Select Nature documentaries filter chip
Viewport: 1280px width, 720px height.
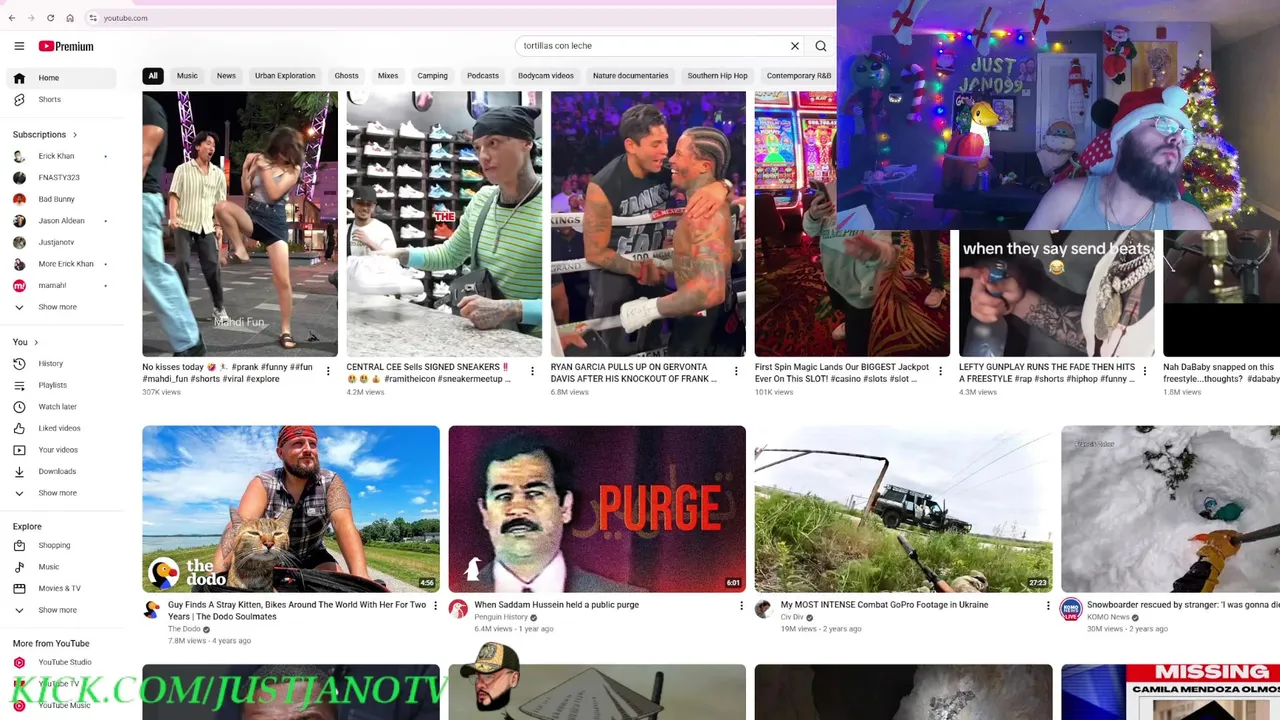coord(630,76)
